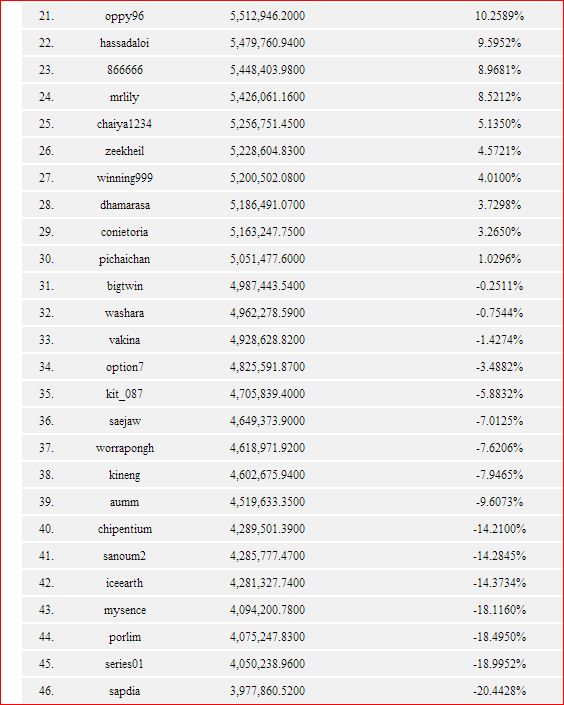Click the pichaichan name
The image size is (564, 705).
125,259
